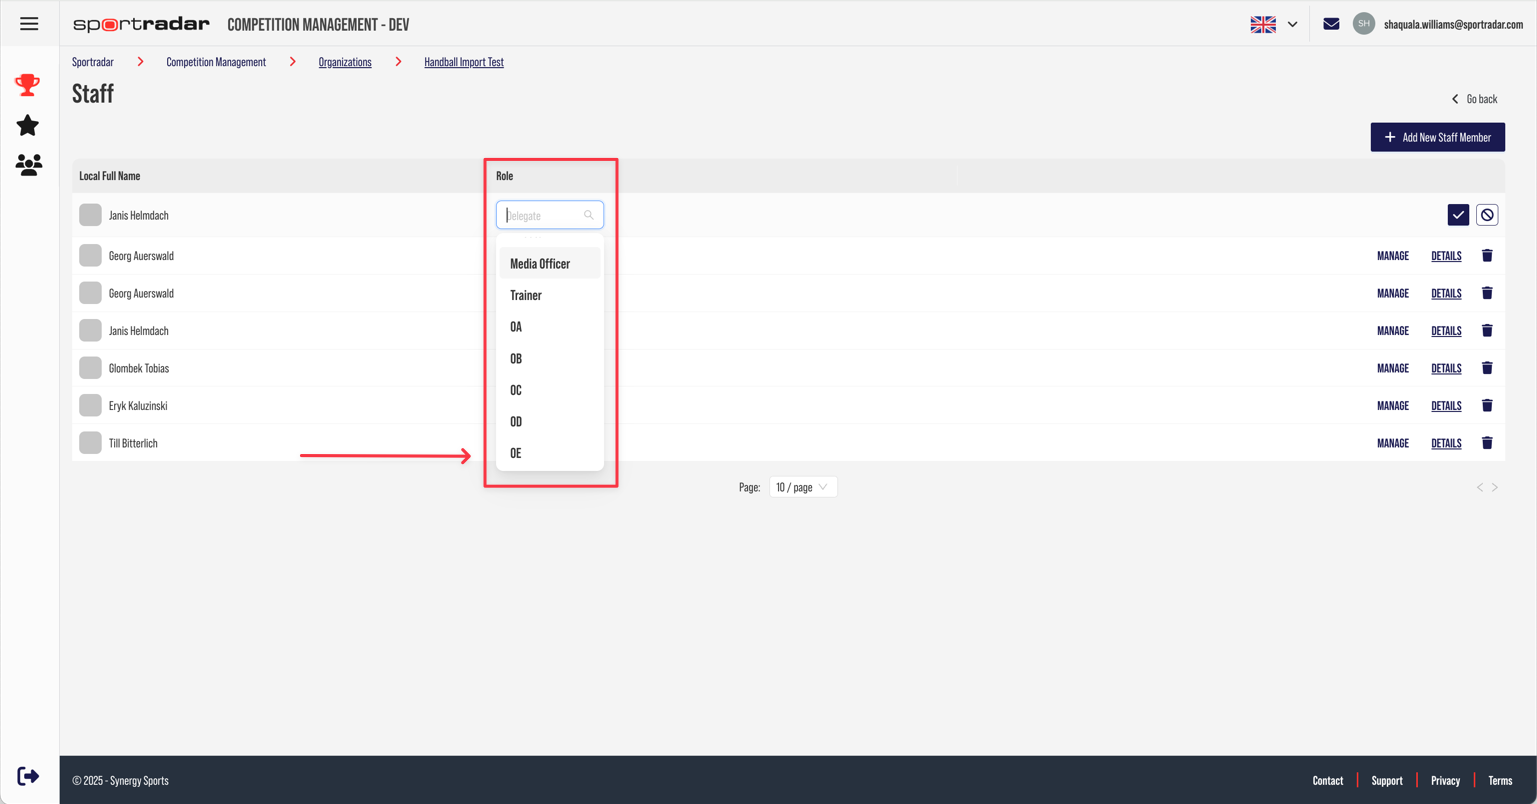Click DETAILS for Glombek Tobias

[x=1446, y=368]
